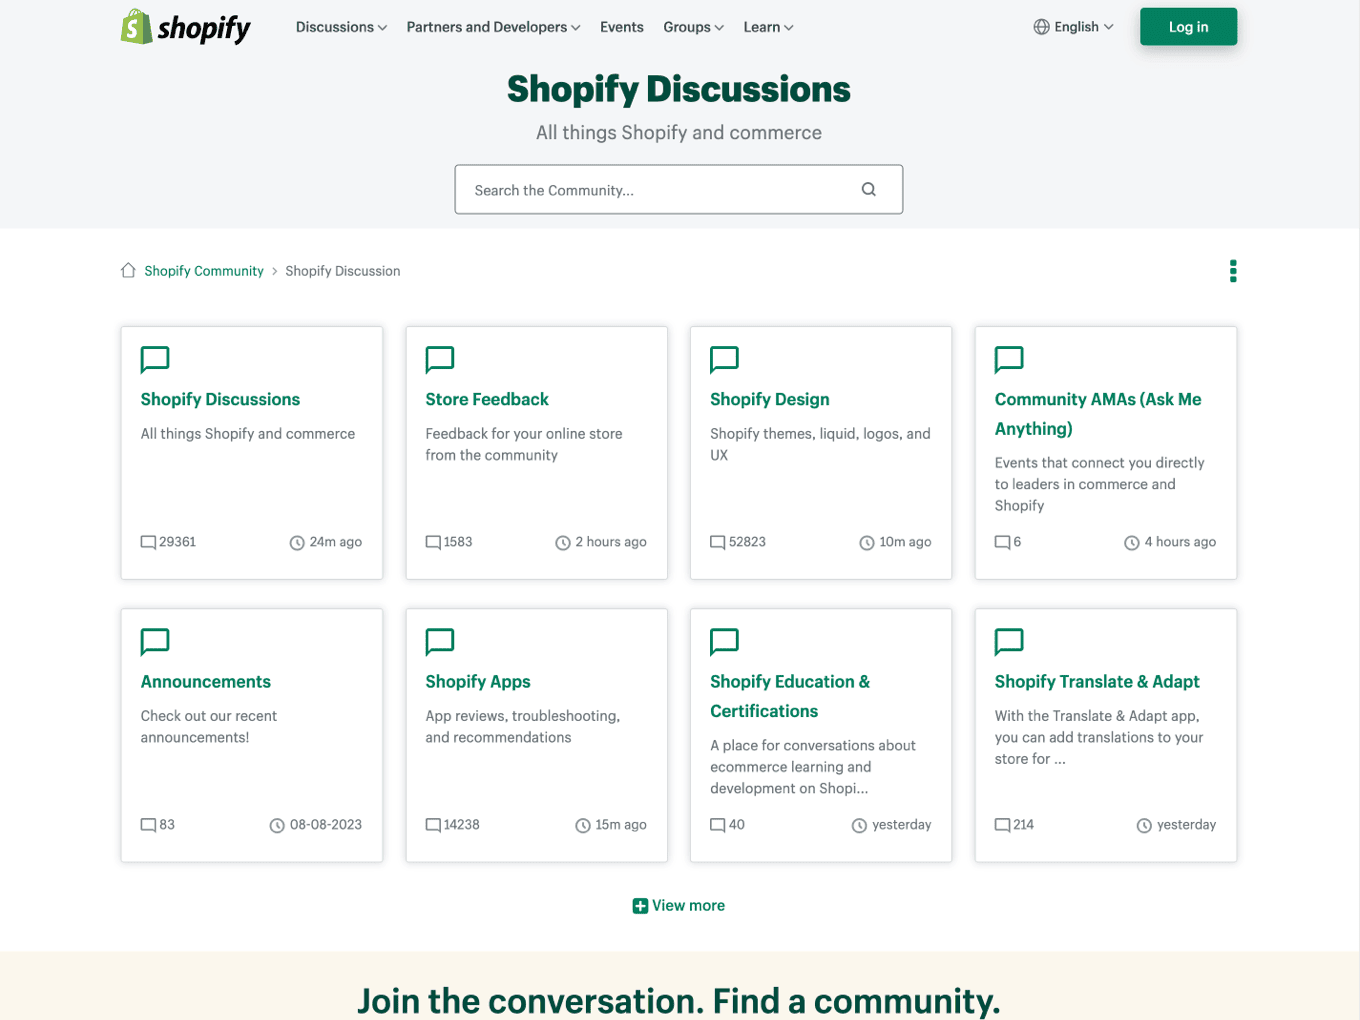This screenshot has height=1020, width=1360.
Task: Click the globe icon next to English
Action: click(1041, 27)
